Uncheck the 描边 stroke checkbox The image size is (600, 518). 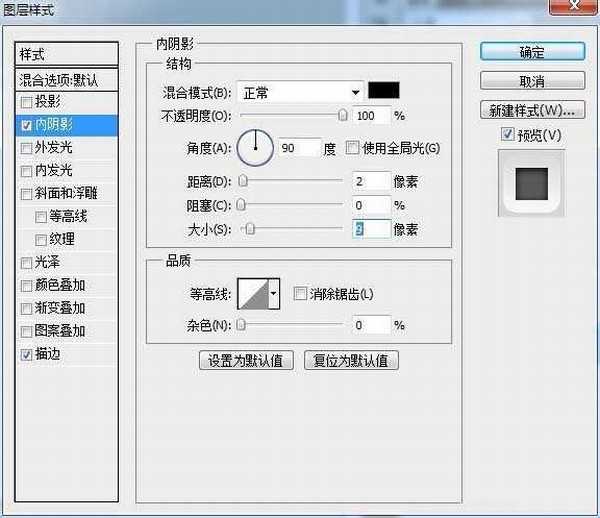[26, 355]
